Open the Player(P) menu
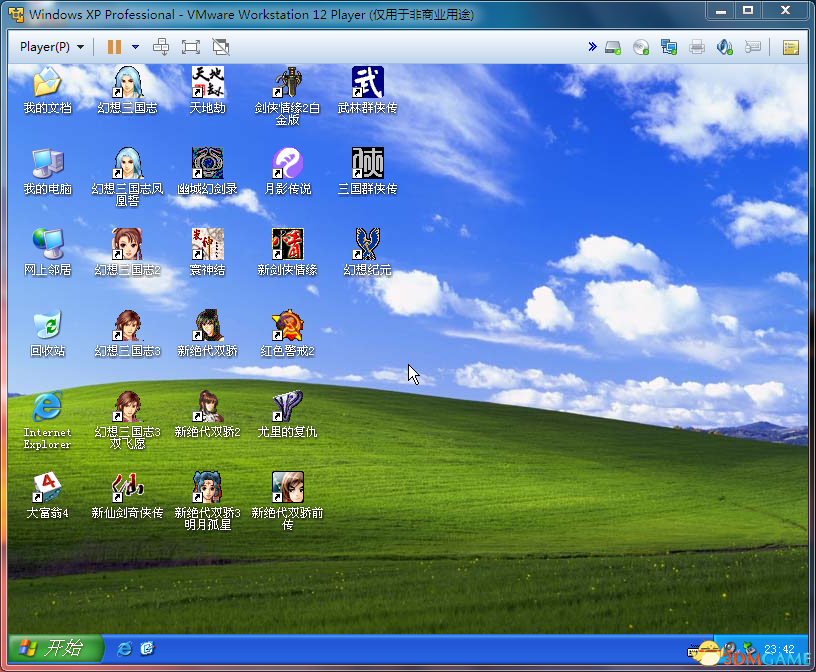 point(52,47)
